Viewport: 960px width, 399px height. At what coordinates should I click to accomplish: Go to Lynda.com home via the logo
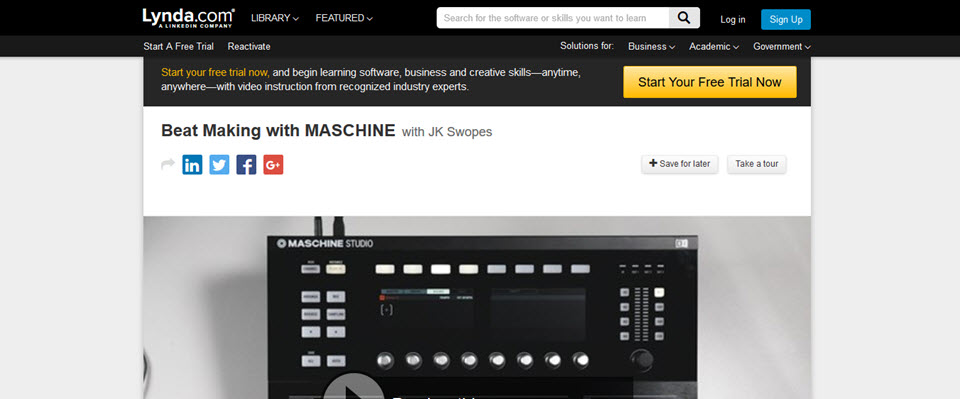188,18
